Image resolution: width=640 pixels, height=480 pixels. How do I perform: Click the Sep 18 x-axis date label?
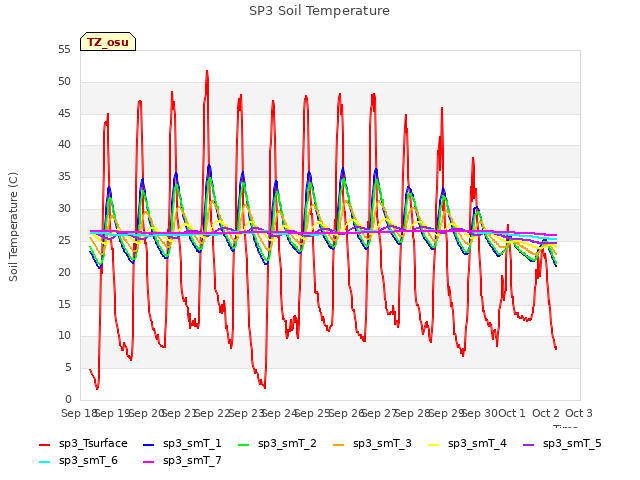click(80, 413)
